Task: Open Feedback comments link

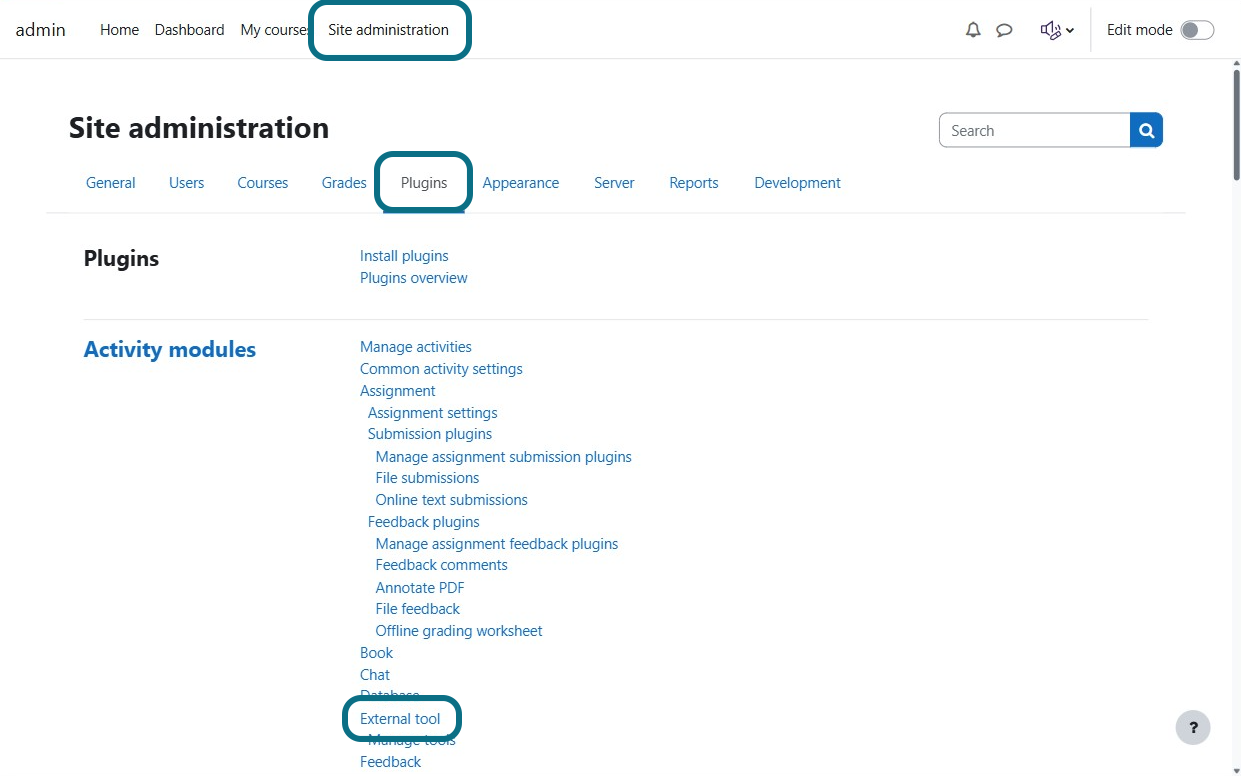Action: tap(442, 565)
